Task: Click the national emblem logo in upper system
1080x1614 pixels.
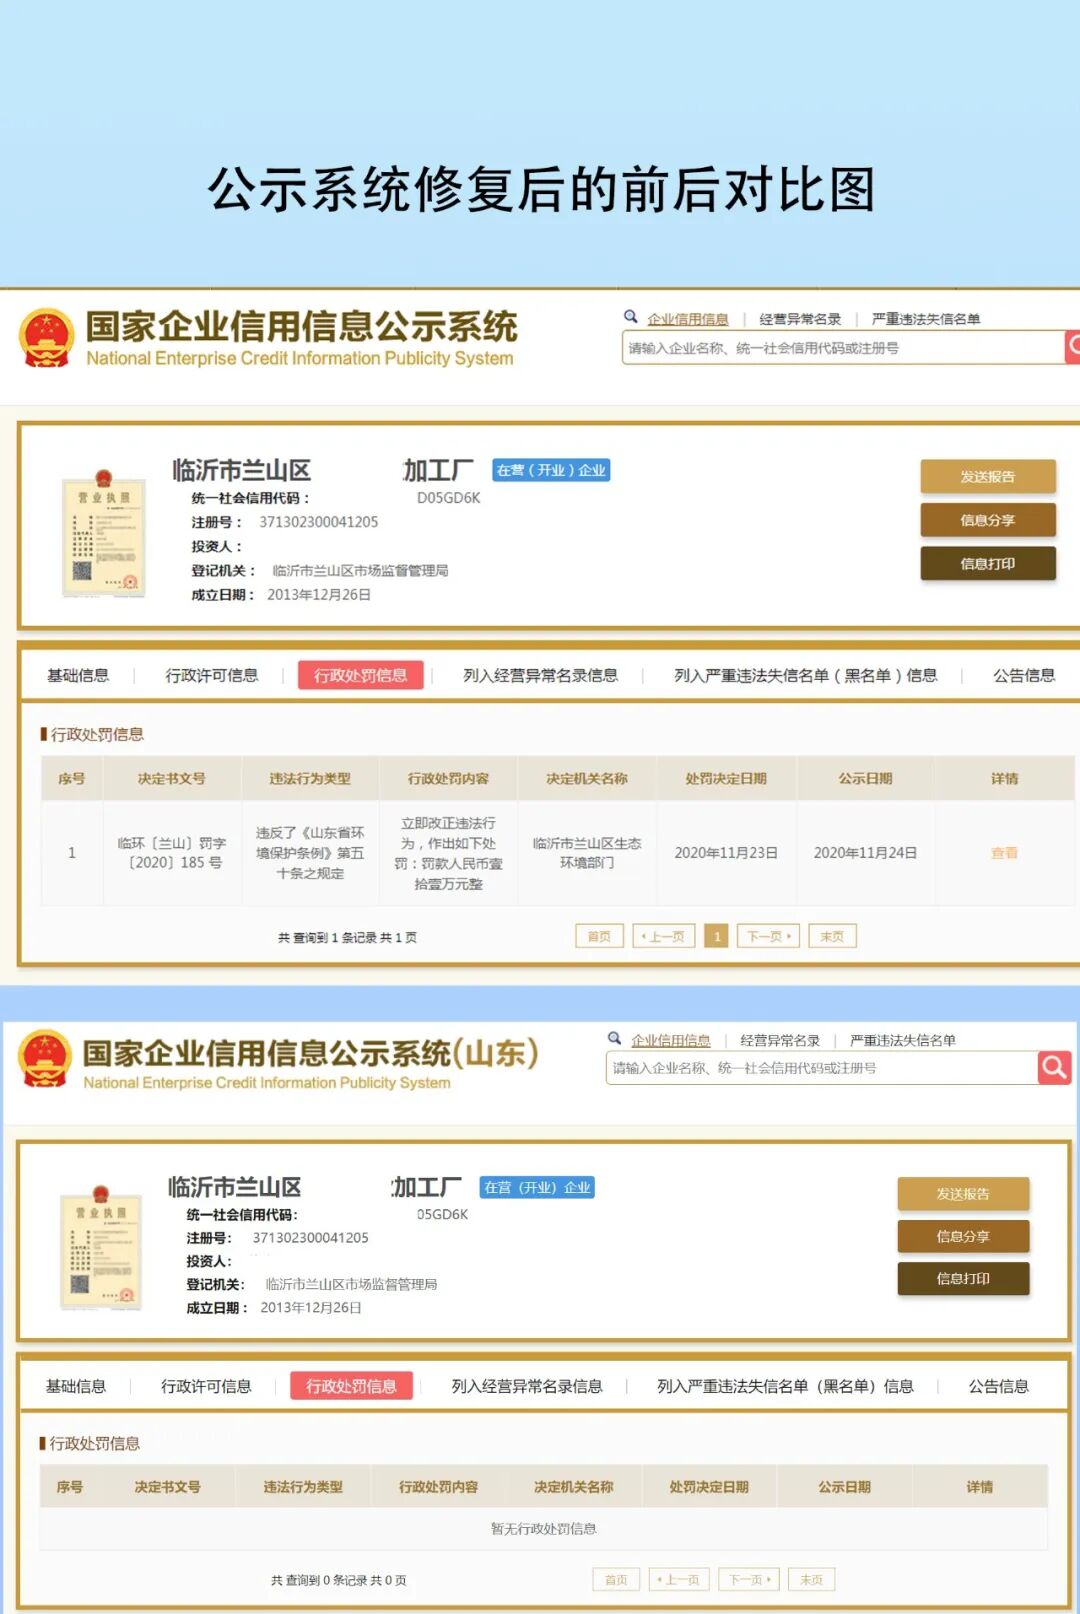Action: pos(46,338)
